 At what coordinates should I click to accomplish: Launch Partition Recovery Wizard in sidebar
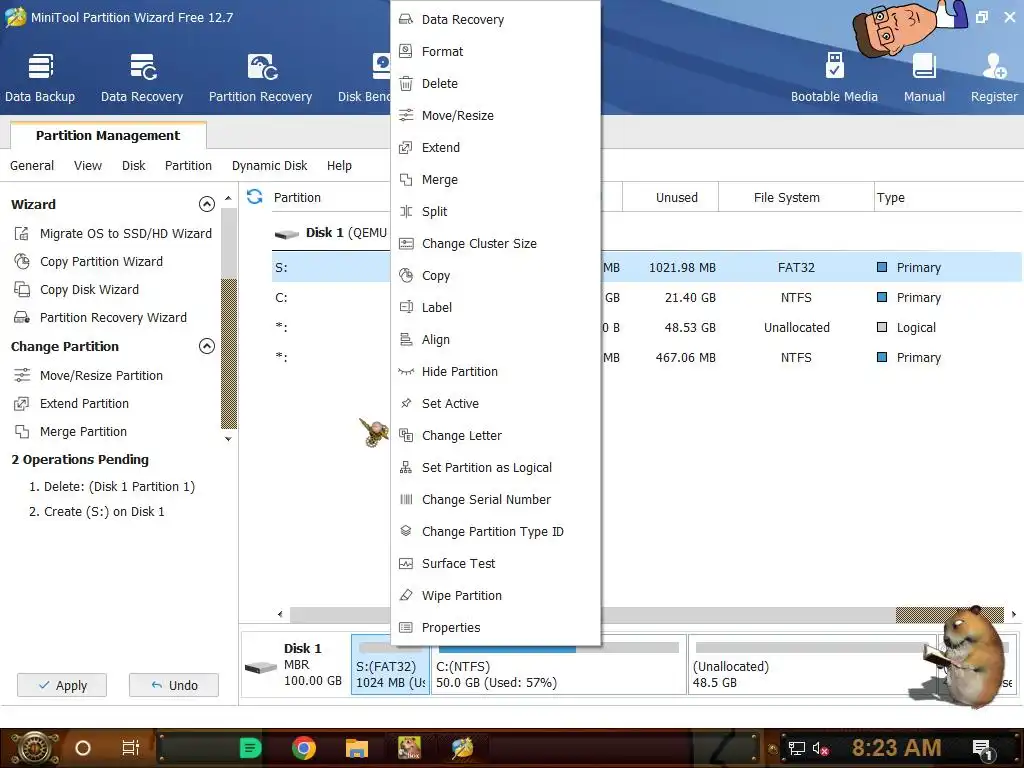tap(101, 317)
